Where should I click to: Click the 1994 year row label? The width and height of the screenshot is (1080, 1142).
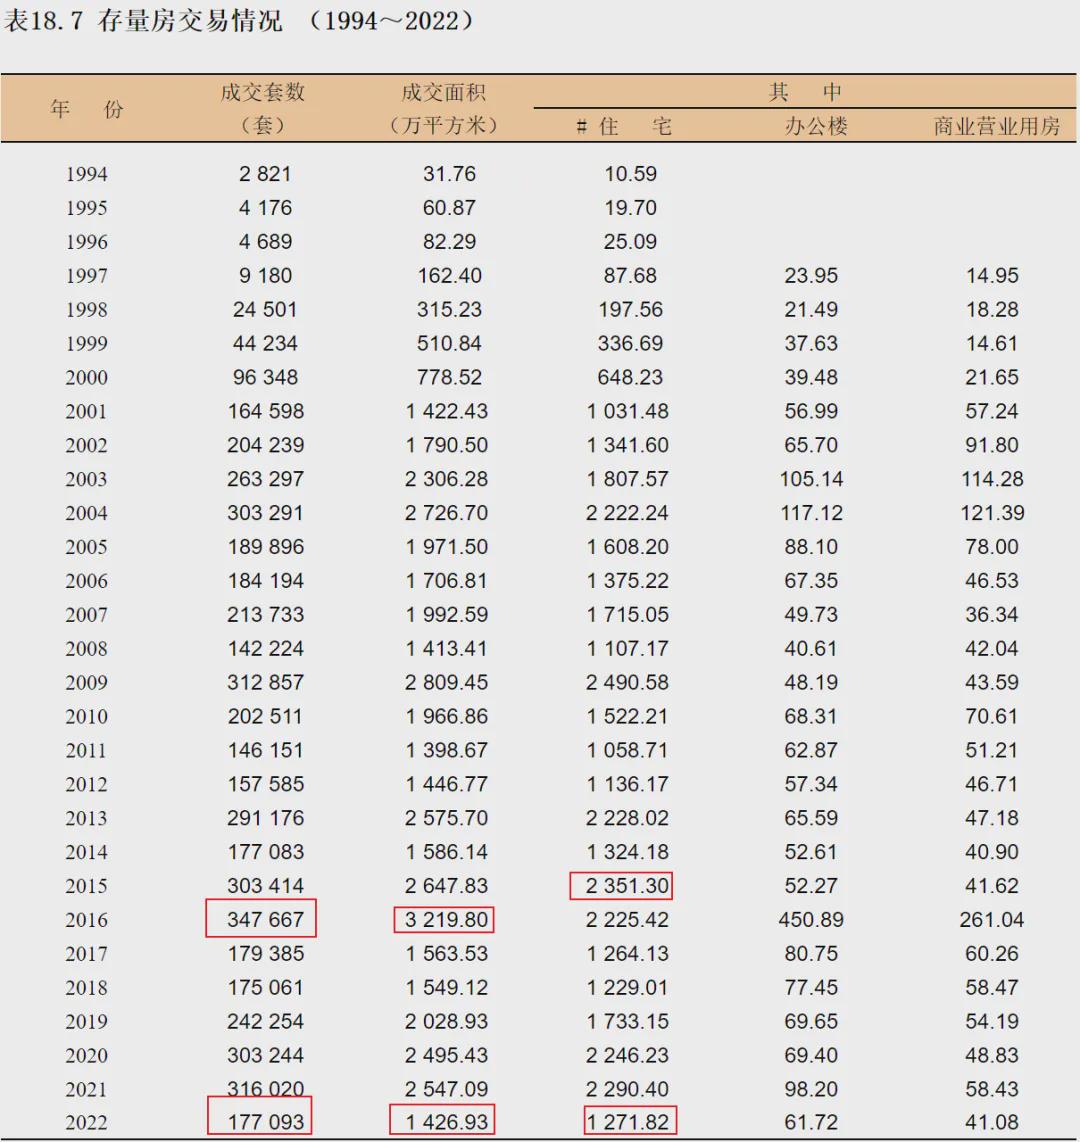[87, 174]
